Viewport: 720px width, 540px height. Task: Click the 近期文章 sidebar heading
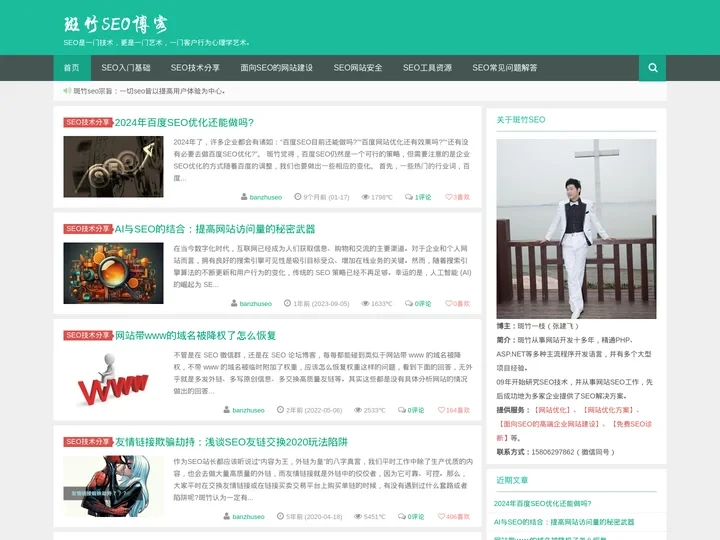click(512, 480)
